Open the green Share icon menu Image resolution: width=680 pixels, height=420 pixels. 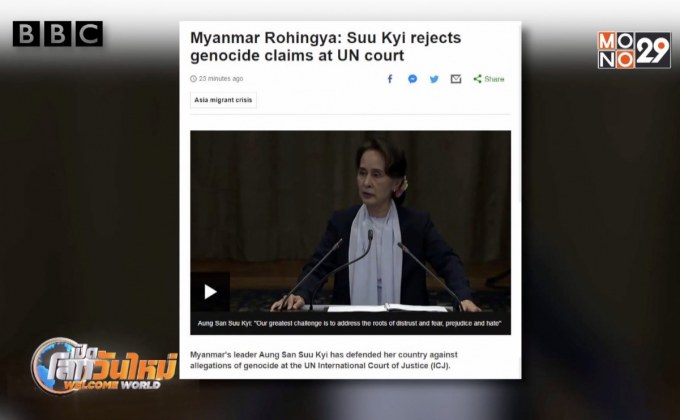tap(477, 79)
